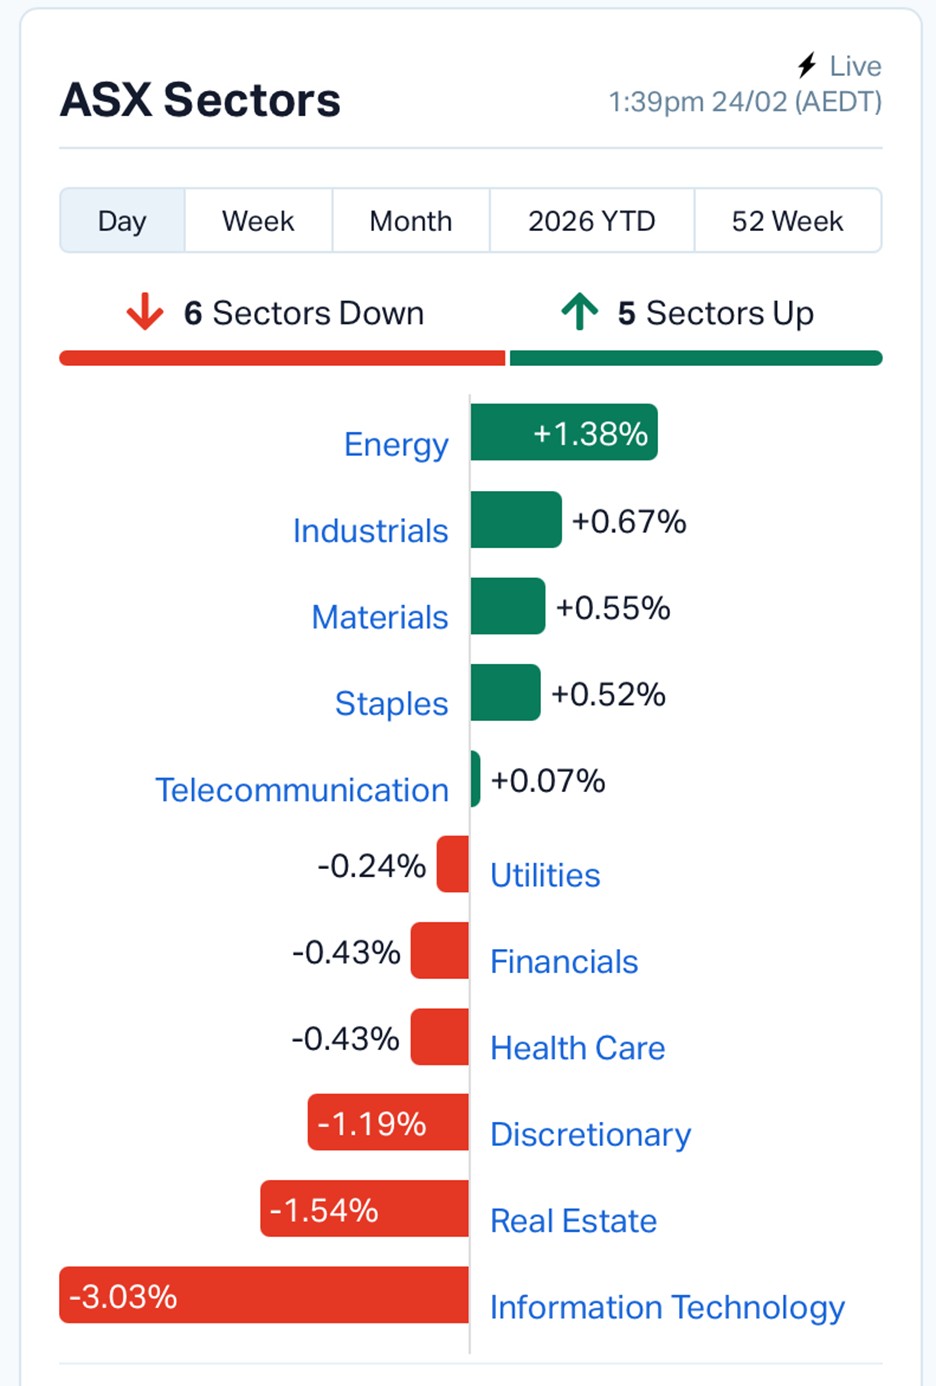
Task: Click the green +1.38% Energy bar
Action: 564,432
